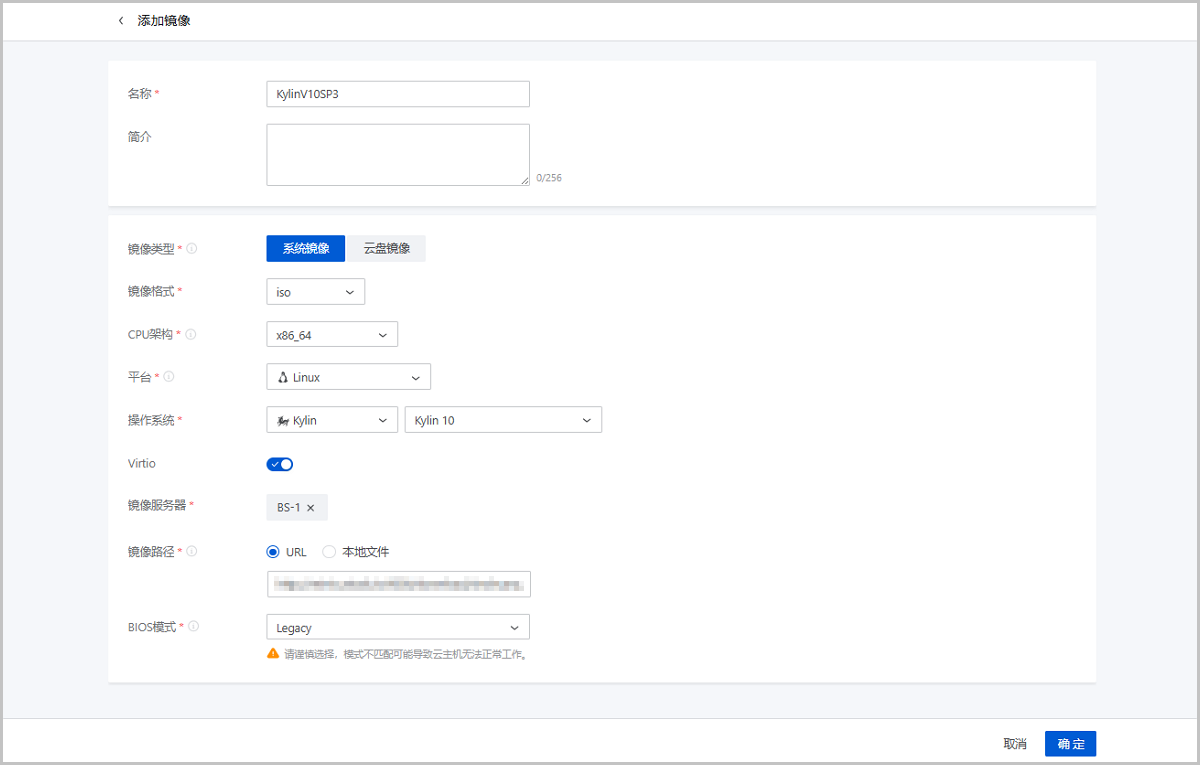Switch to the 系统镜像 tab

(305, 249)
